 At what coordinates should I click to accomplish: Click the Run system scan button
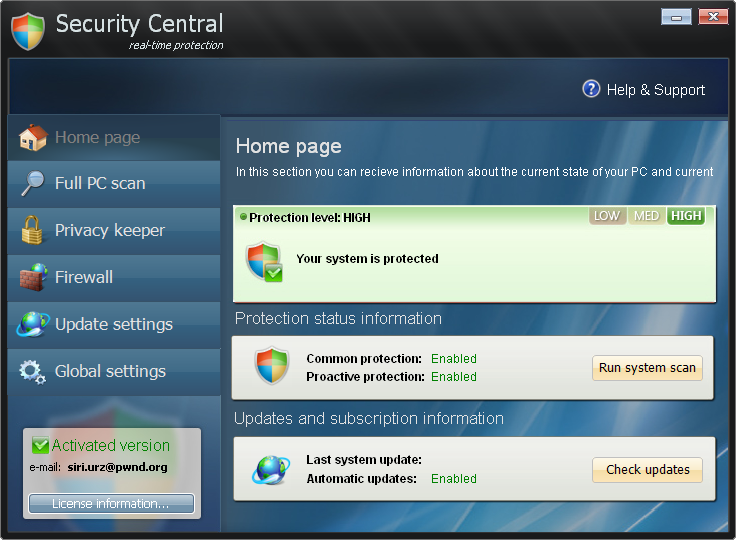[647, 368]
